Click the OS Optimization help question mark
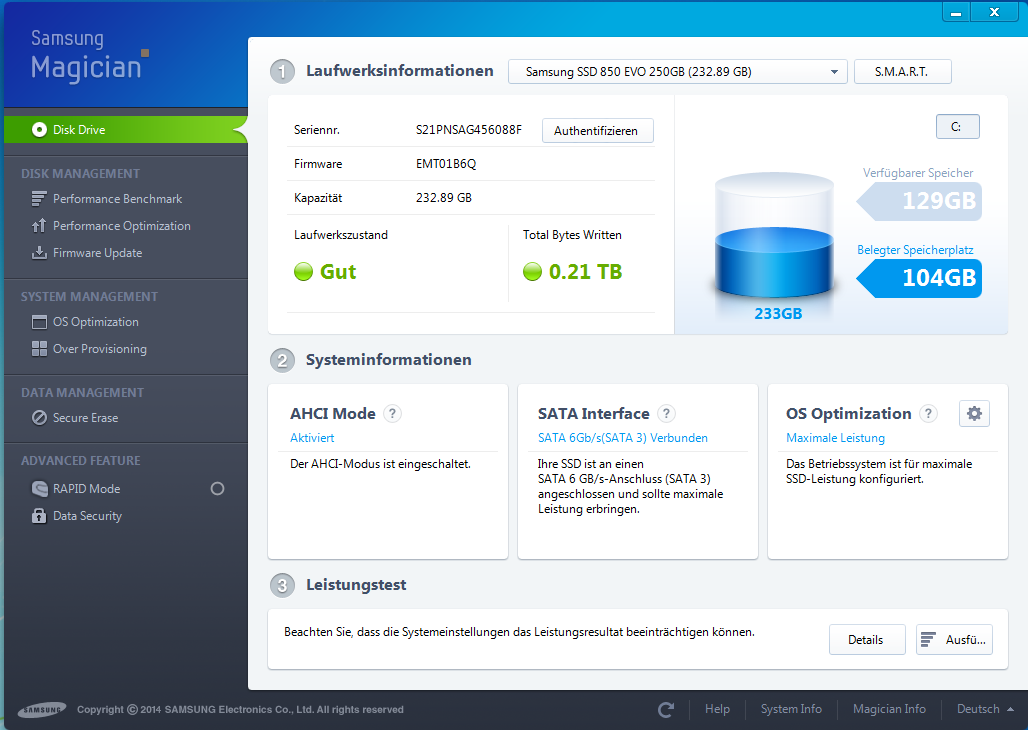Viewport: 1028px width, 730px height. [x=928, y=414]
